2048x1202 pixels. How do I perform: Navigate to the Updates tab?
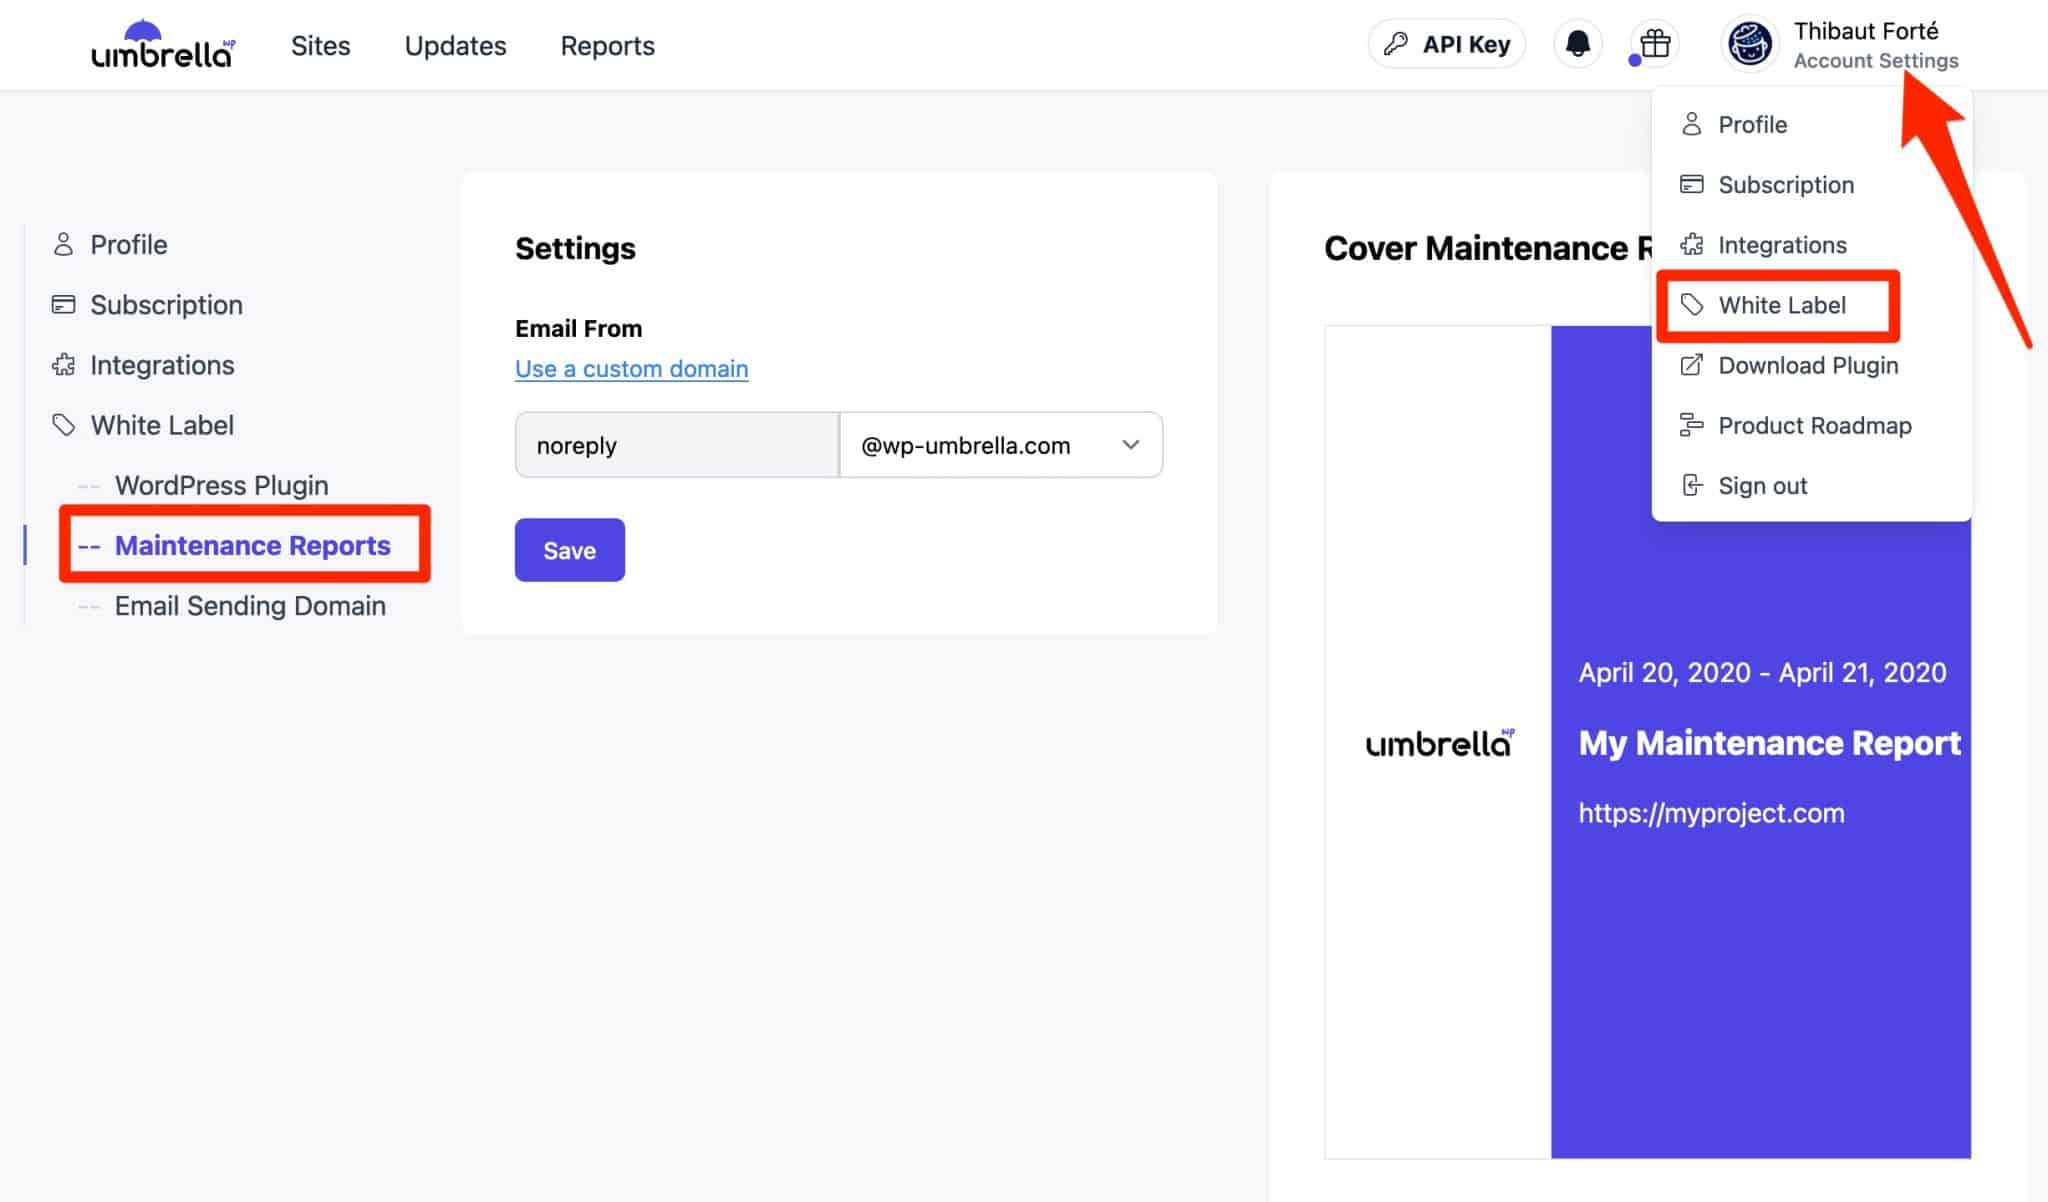click(x=455, y=45)
